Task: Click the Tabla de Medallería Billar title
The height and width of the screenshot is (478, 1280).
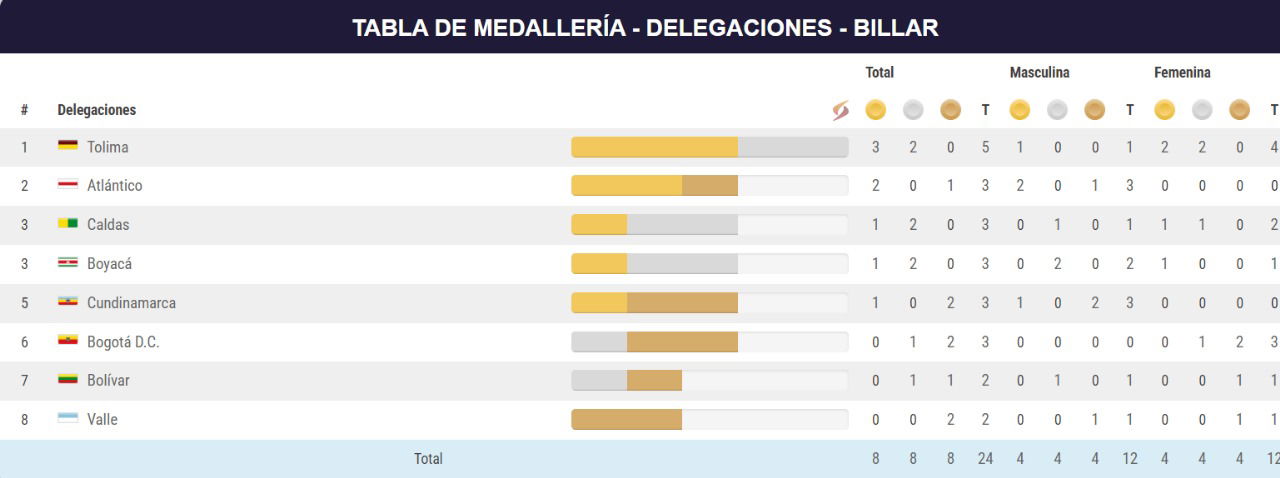Action: (x=645, y=27)
